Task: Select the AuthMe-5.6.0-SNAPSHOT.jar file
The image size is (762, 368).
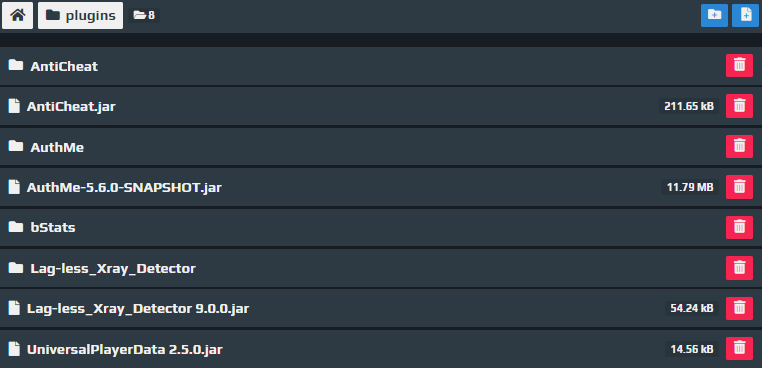Action: [124, 187]
